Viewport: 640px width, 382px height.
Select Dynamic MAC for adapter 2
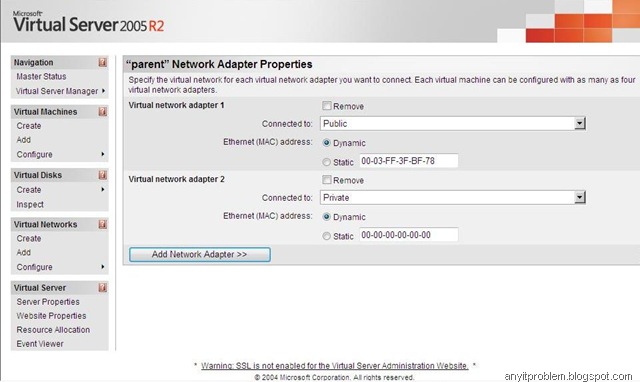click(x=327, y=217)
